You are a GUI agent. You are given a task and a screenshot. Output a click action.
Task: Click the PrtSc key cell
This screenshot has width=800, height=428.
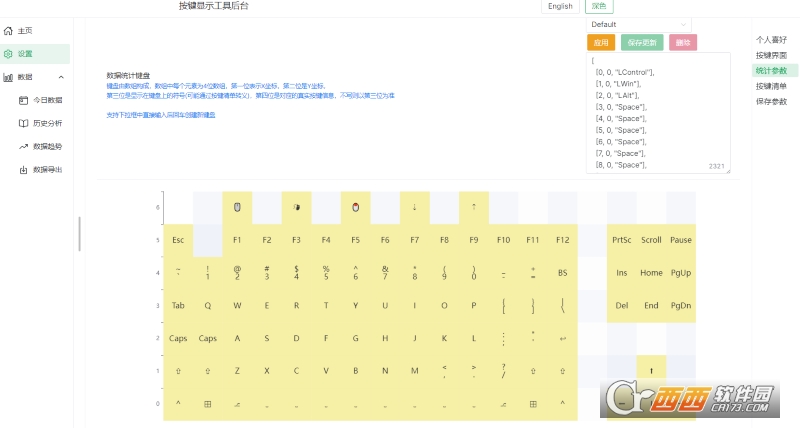[x=622, y=240]
